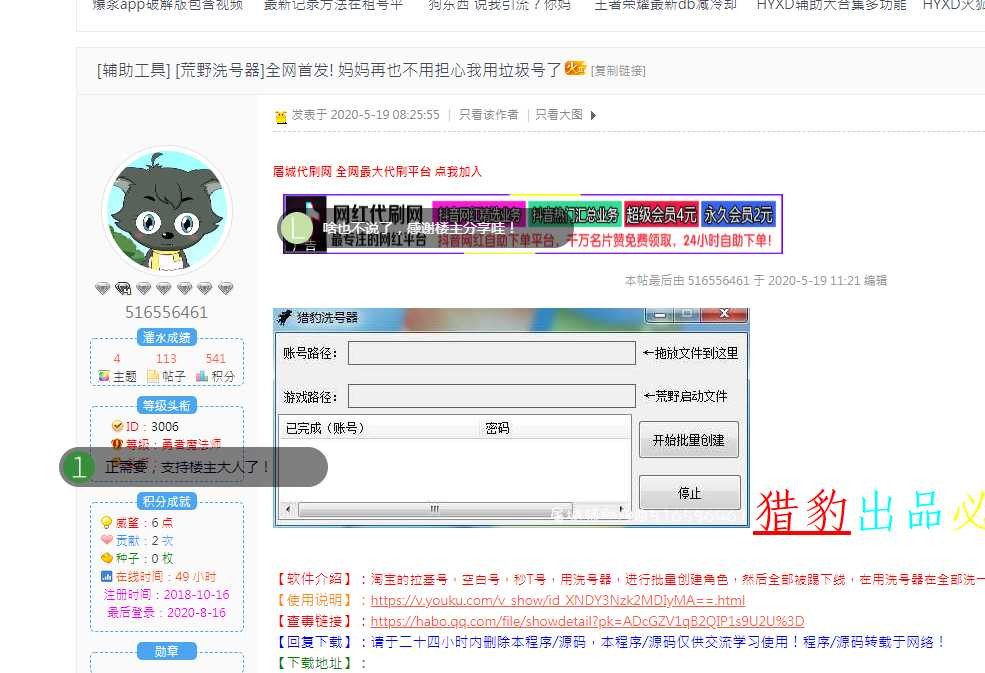Click the 积分 bar chart icon
Image resolution: width=985 pixels, height=673 pixels.
[x=202, y=376]
